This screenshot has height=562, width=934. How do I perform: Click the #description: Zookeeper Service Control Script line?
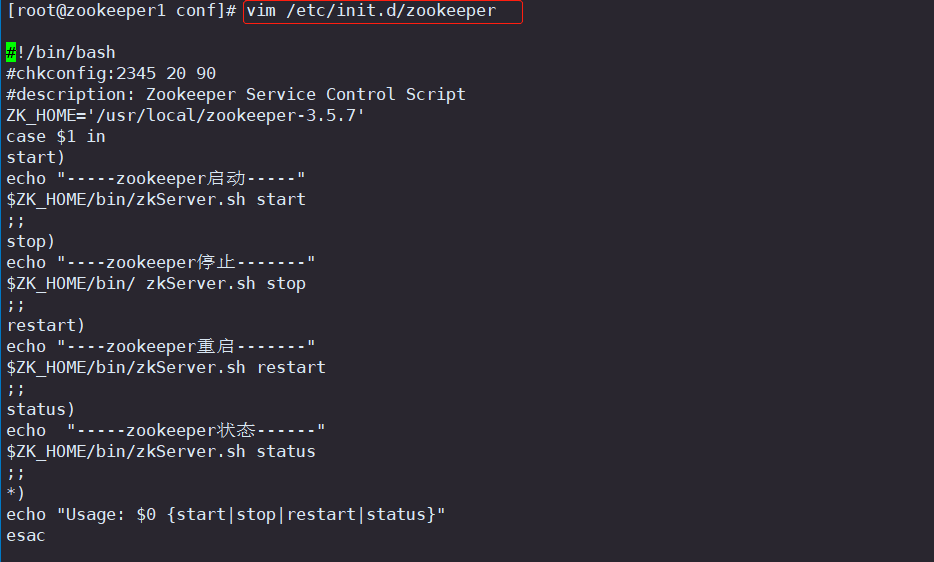pyautogui.click(x=236, y=95)
